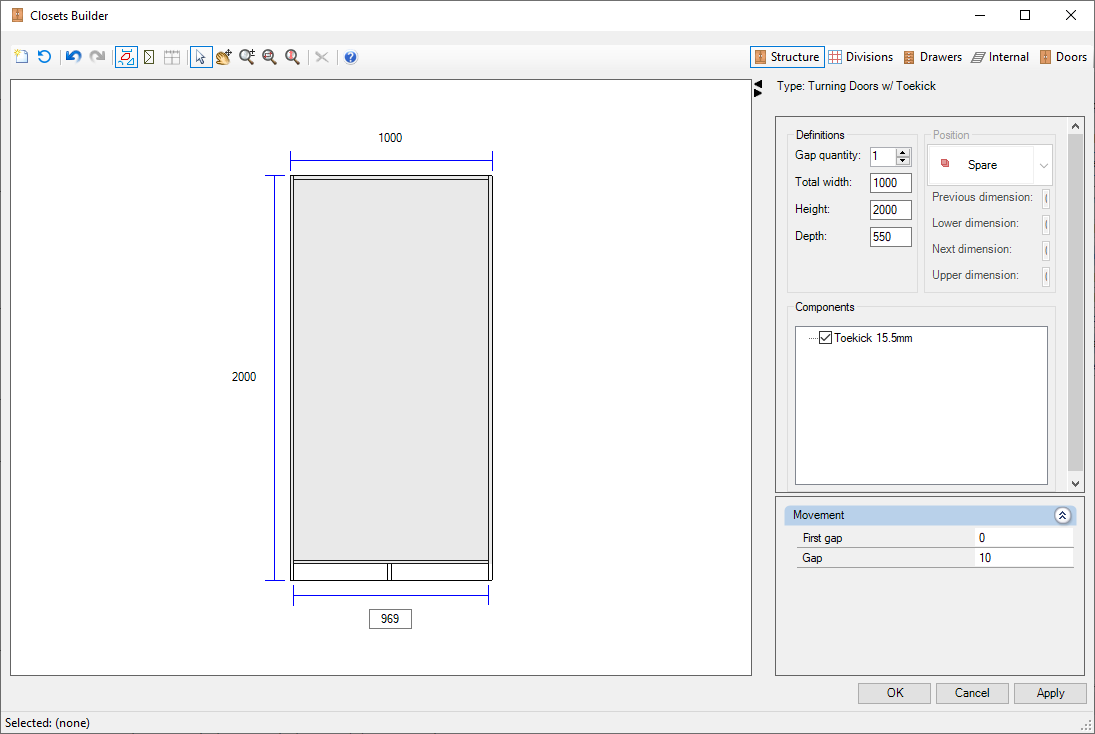Go to the Internal tab
1095x734 pixels.
click(x=1000, y=57)
